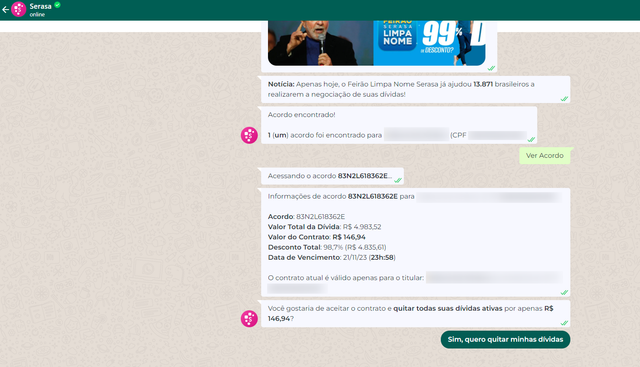Click the 'Data de Vencimento: 21/11/23' line
This screenshot has width=640, height=367.
point(331,257)
